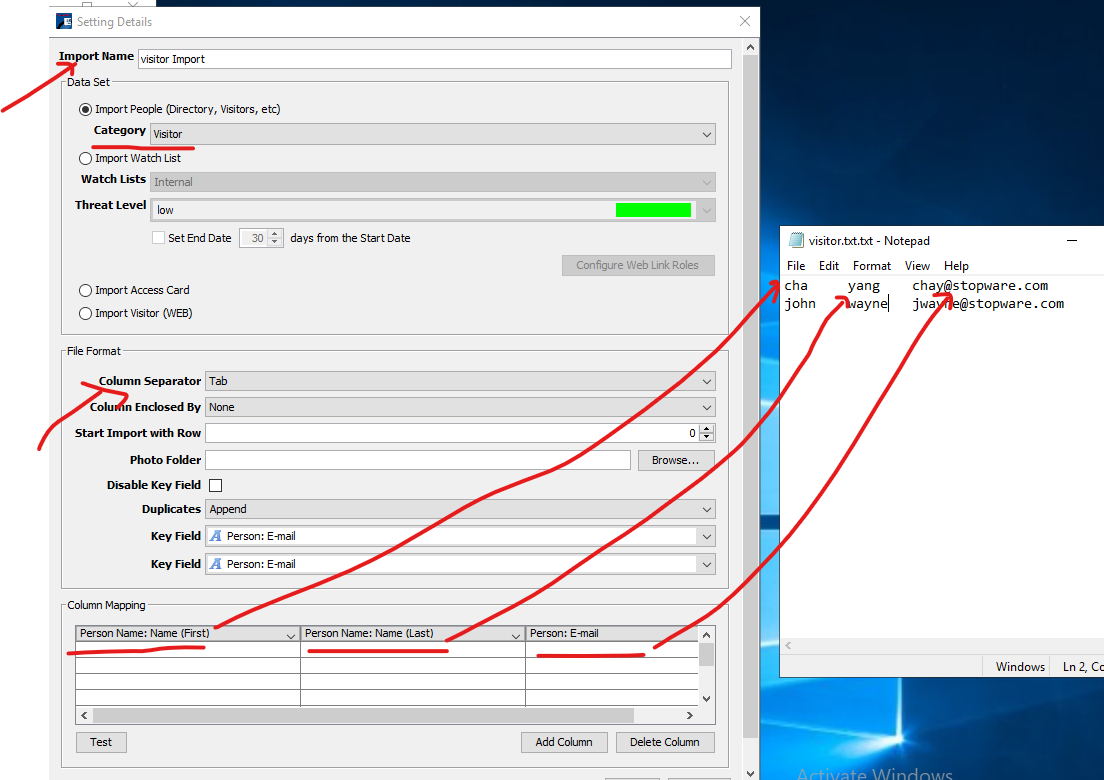Close the Setting Details dialog
The width and height of the screenshot is (1104, 780).
click(744, 21)
